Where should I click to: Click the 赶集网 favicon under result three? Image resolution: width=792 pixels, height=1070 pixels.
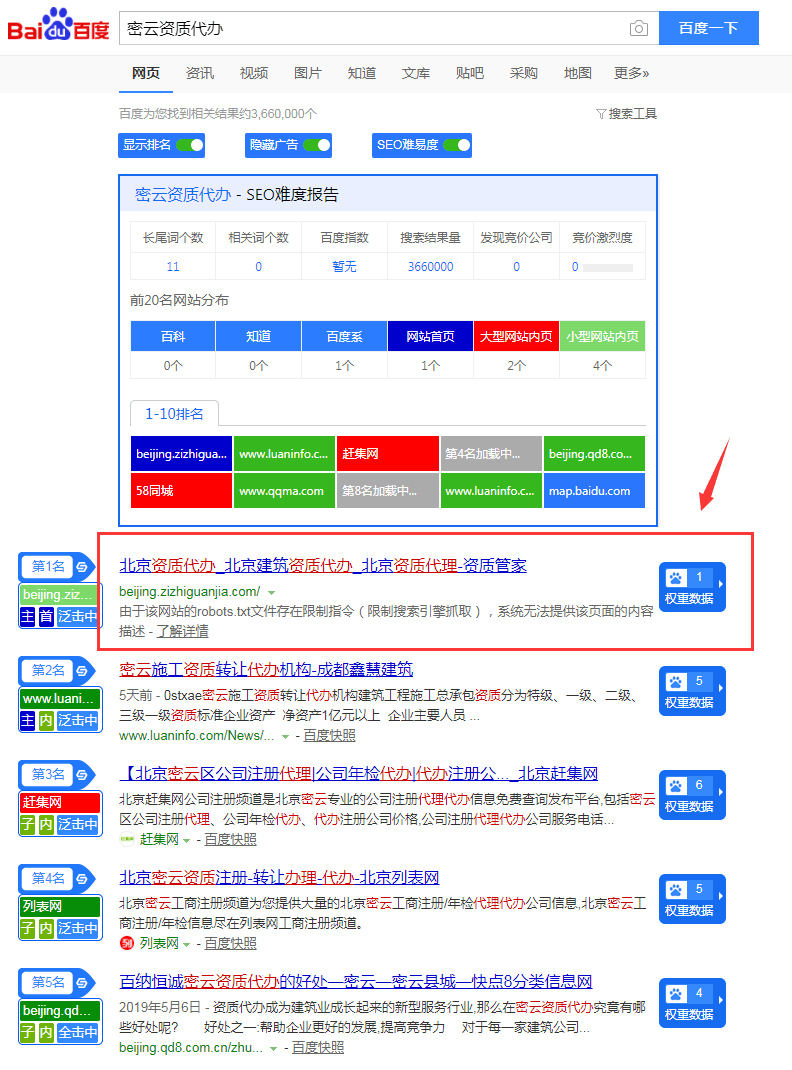[x=127, y=839]
